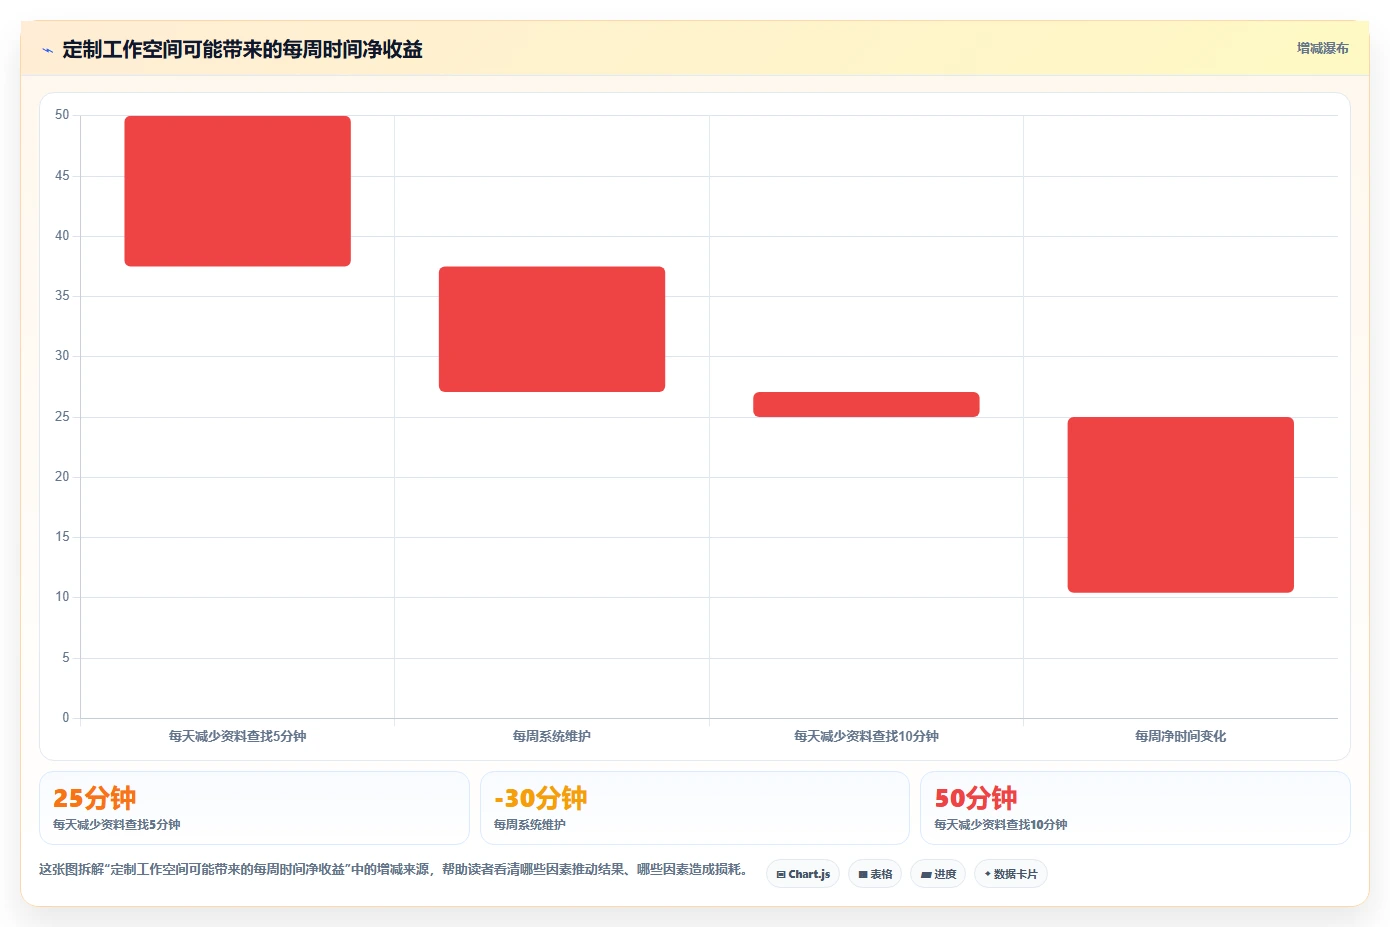Click x-axis label 每天减少资料查找5分钟

click(x=237, y=736)
